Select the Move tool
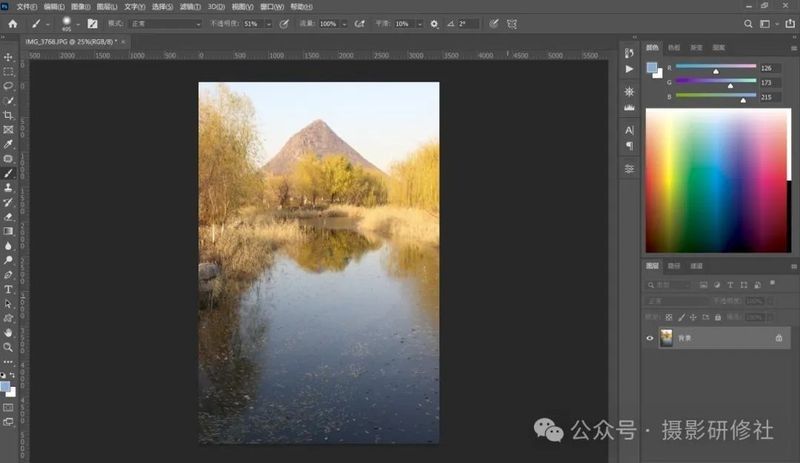 (x=8, y=57)
